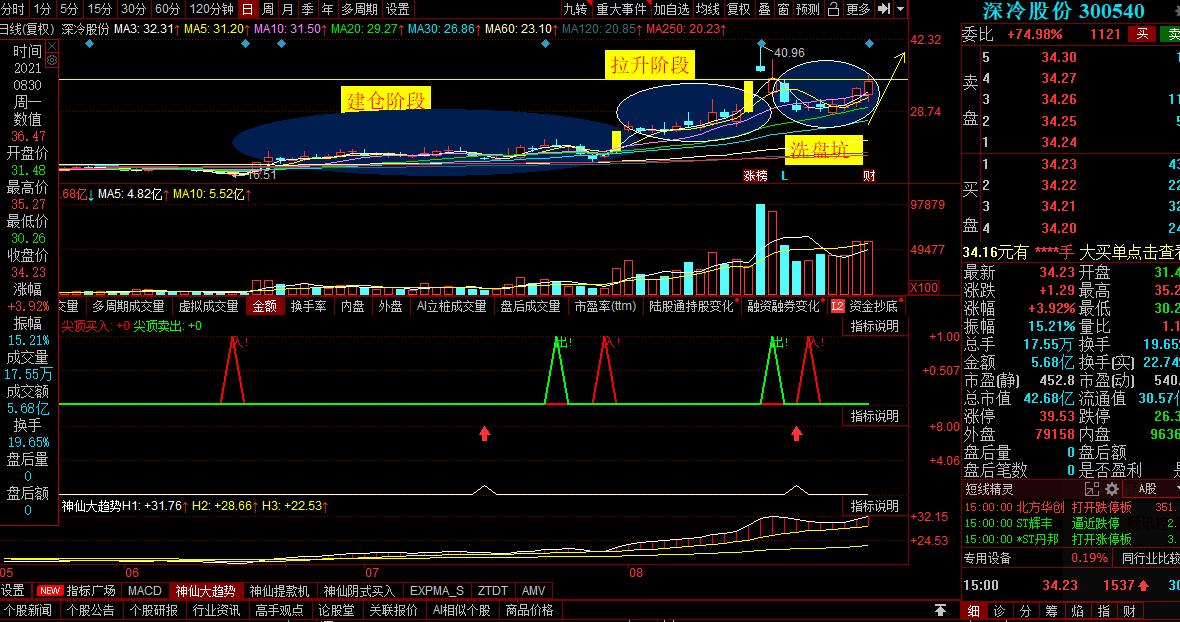The height and width of the screenshot is (622, 1180).
Task: Select the AI立桩成交量 sub-tab
Action: pos(452,306)
